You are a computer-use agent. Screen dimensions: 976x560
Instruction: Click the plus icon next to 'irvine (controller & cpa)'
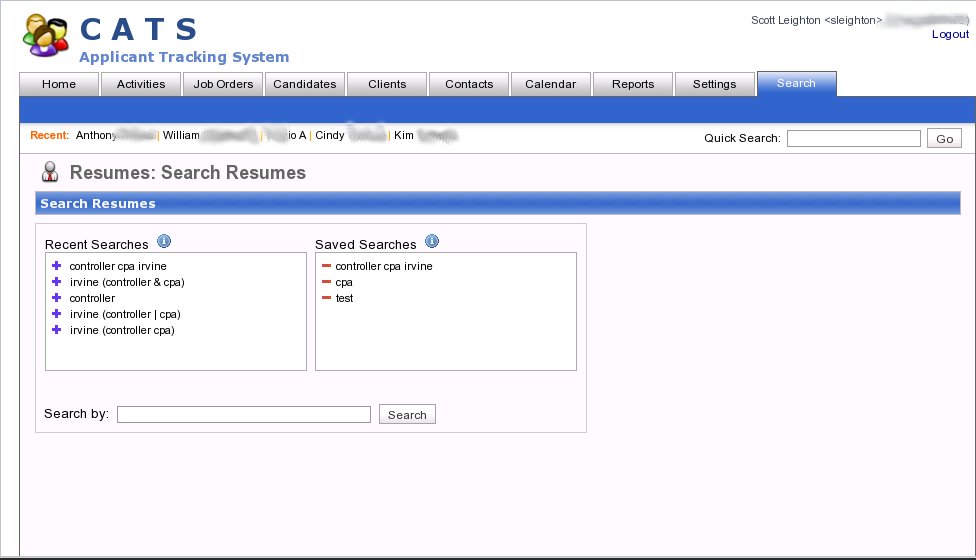coord(57,282)
